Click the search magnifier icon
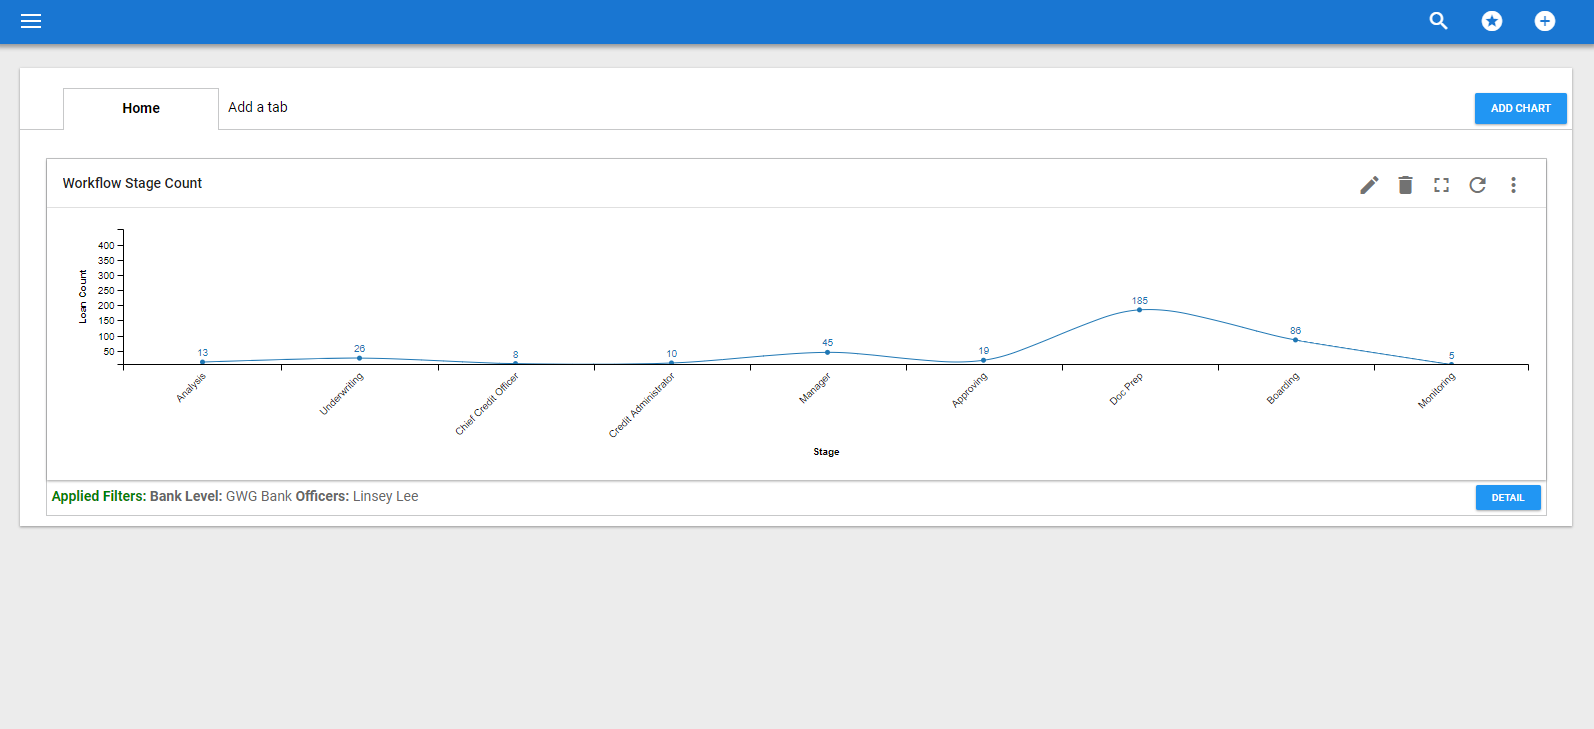The image size is (1594, 729). coord(1438,21)
